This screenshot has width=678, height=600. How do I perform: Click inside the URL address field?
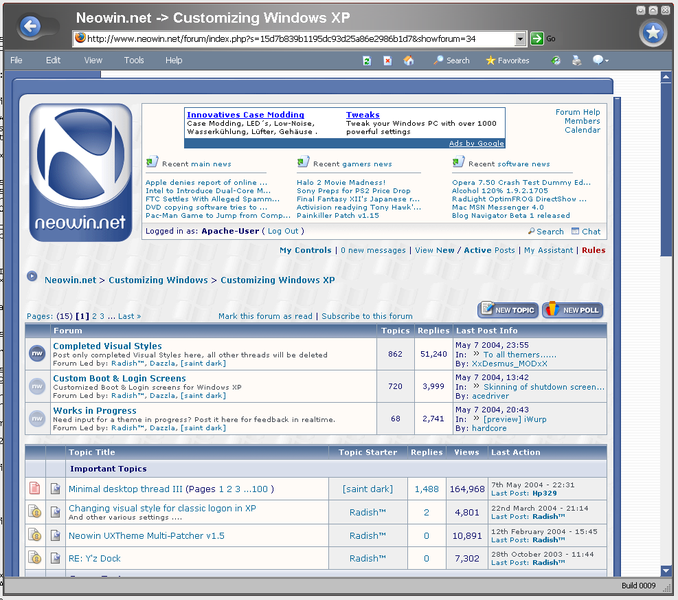pyautogui.click(x=300, y=39)
